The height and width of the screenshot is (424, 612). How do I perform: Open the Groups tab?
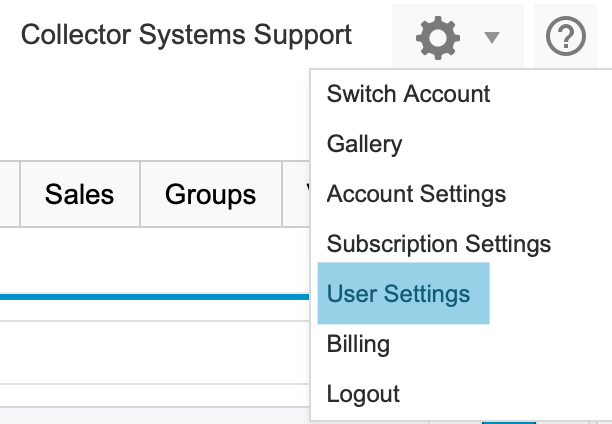point(210,194)
